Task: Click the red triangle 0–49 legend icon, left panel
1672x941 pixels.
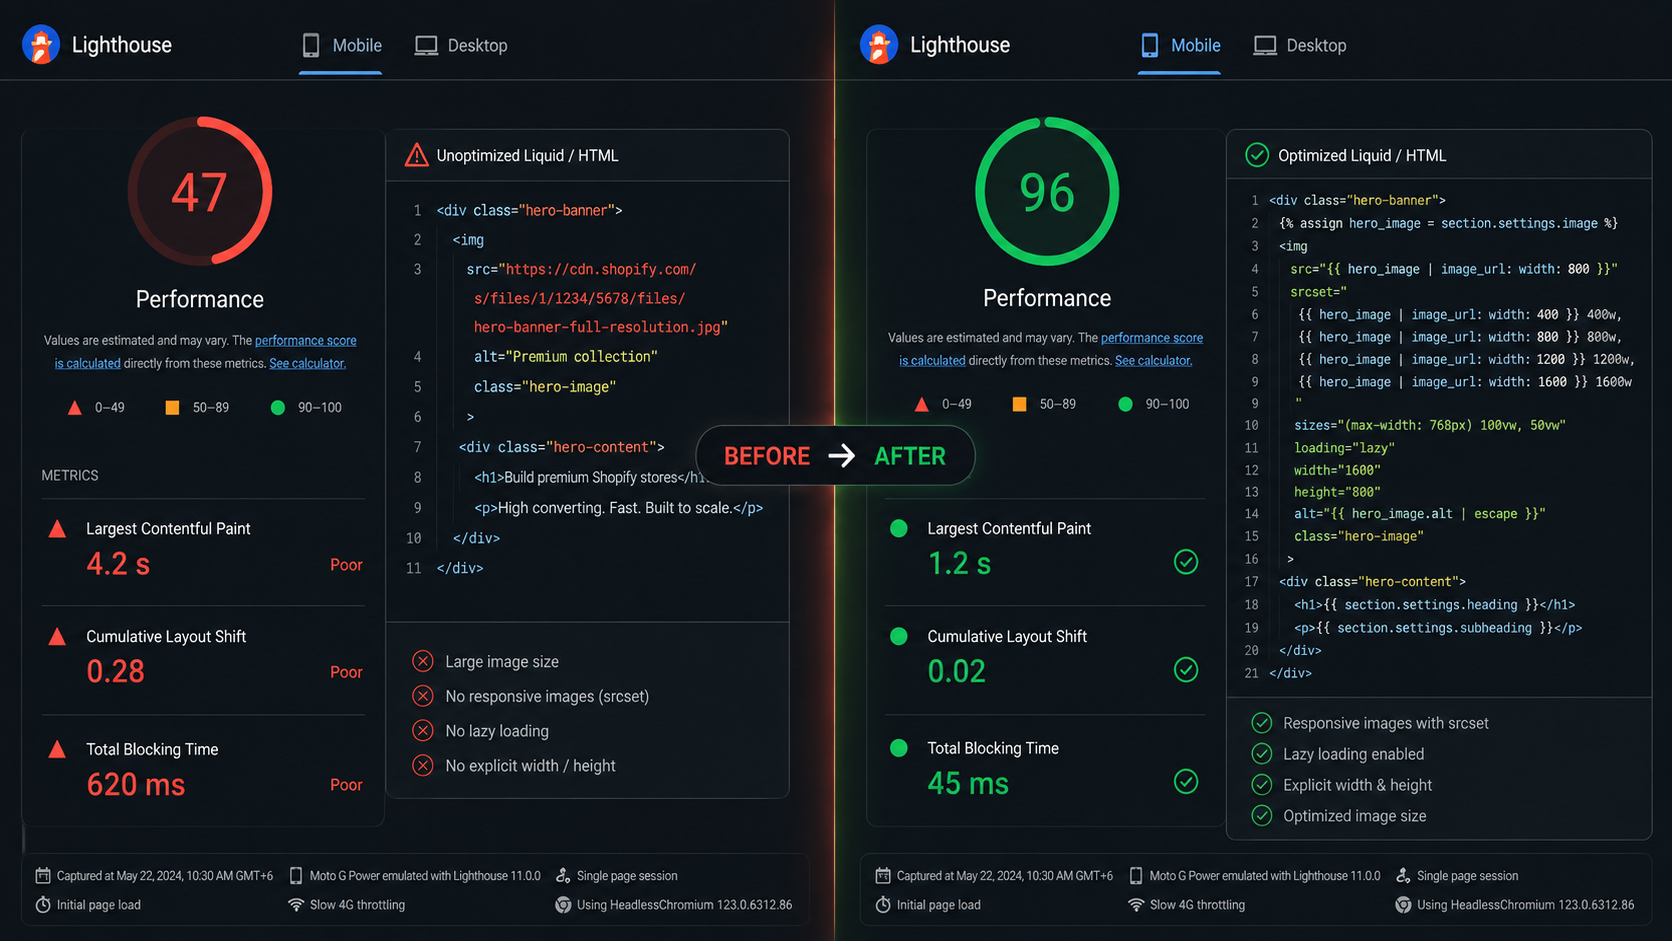Action: (74, 408)
